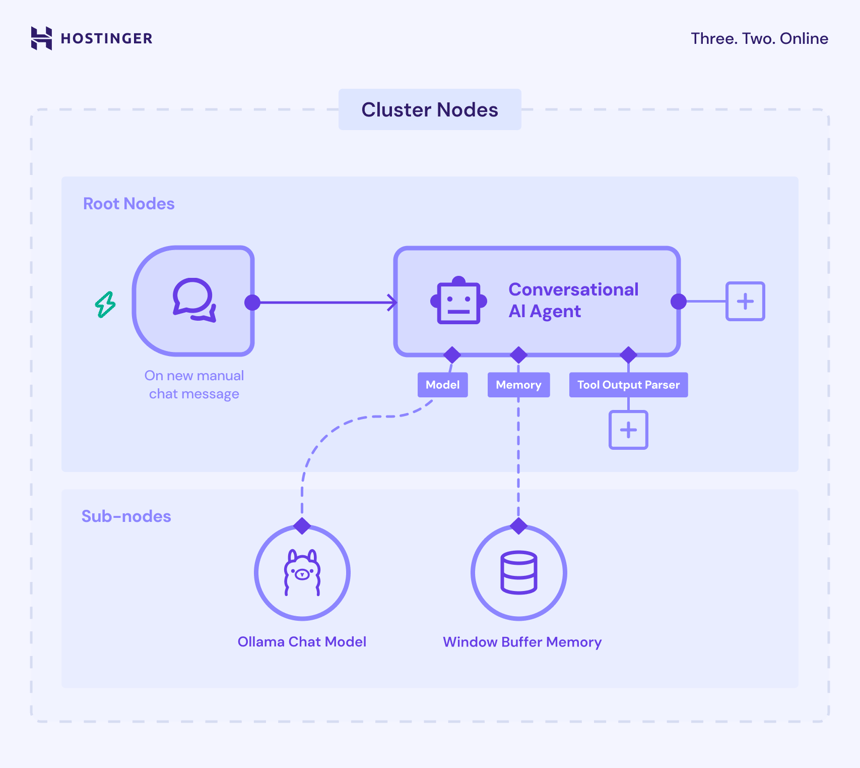Open the Ollama Chat Model llama icon

(x=302, y=572)
